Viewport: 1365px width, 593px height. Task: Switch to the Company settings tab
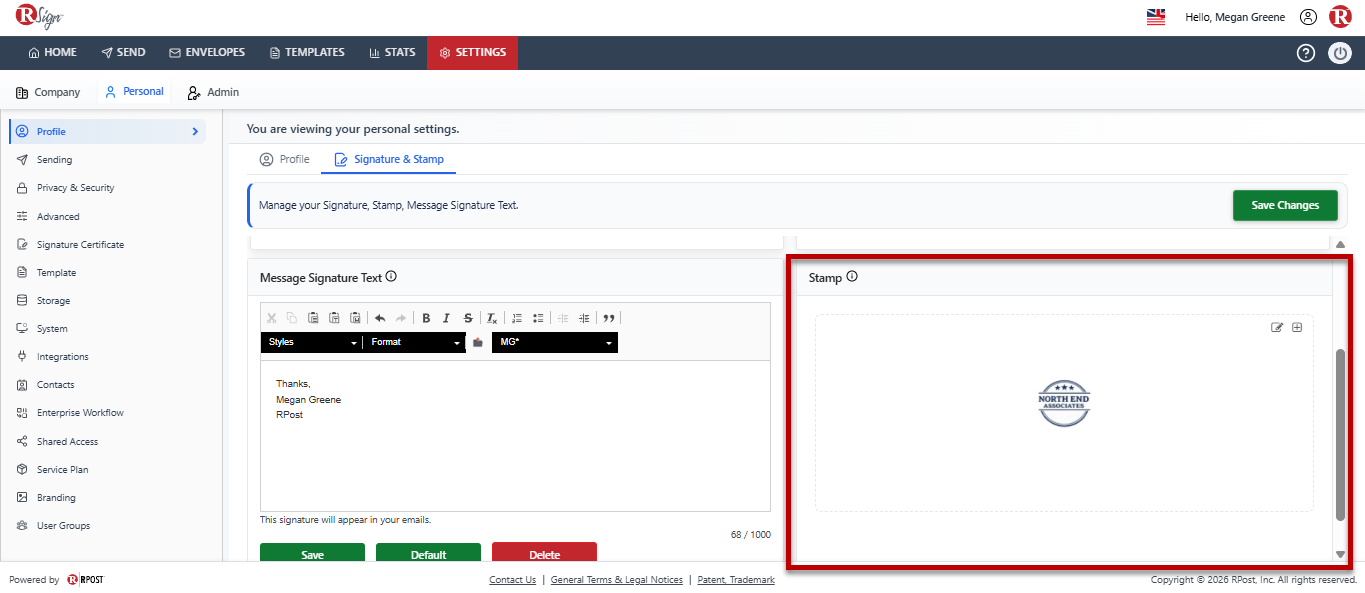(48, 92)
